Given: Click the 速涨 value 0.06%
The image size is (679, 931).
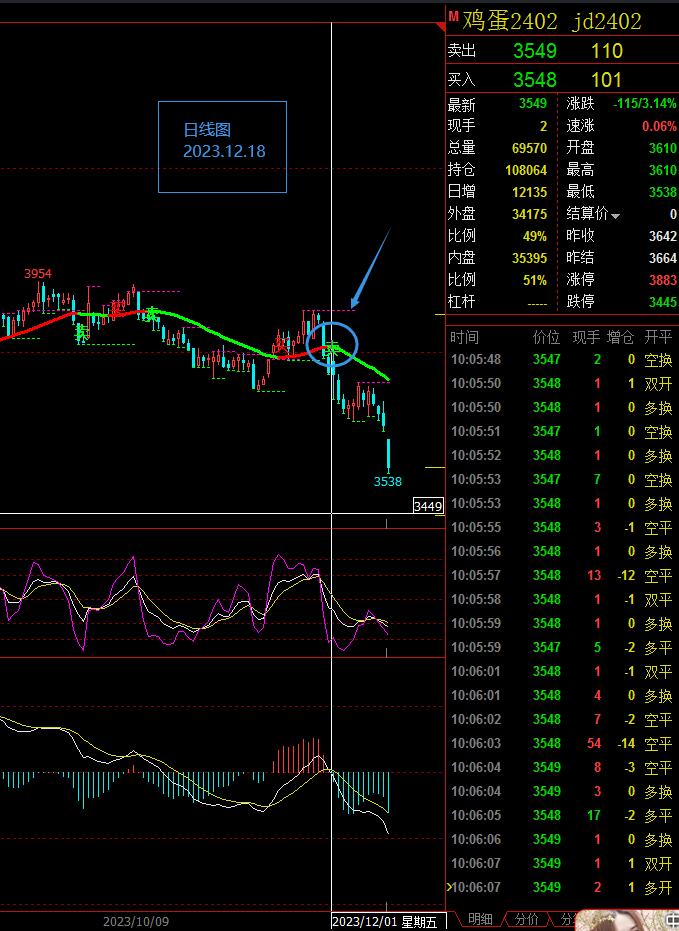Looking at the screenshot, I should pos(659,126).
